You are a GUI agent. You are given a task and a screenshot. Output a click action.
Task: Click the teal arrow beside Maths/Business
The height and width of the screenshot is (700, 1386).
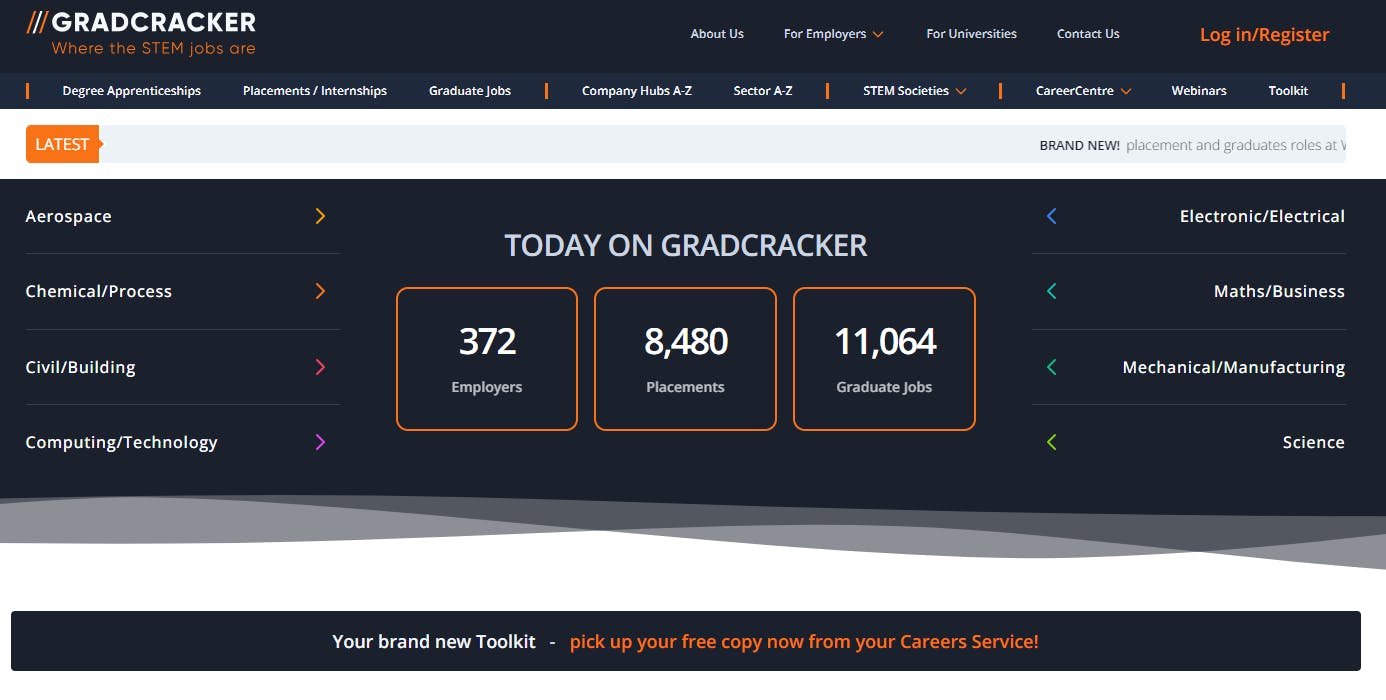click(1051, 291)
